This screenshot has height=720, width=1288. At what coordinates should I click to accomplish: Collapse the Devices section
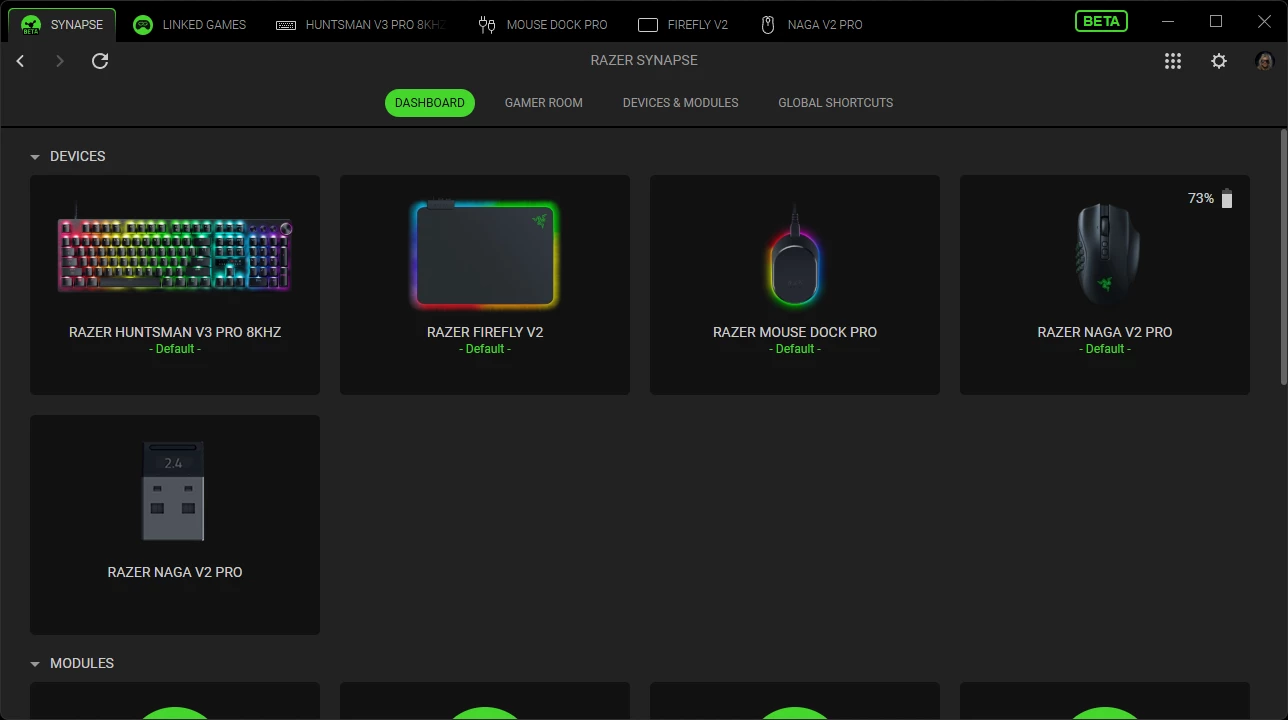pyautogui.click(x=35, y=157)
